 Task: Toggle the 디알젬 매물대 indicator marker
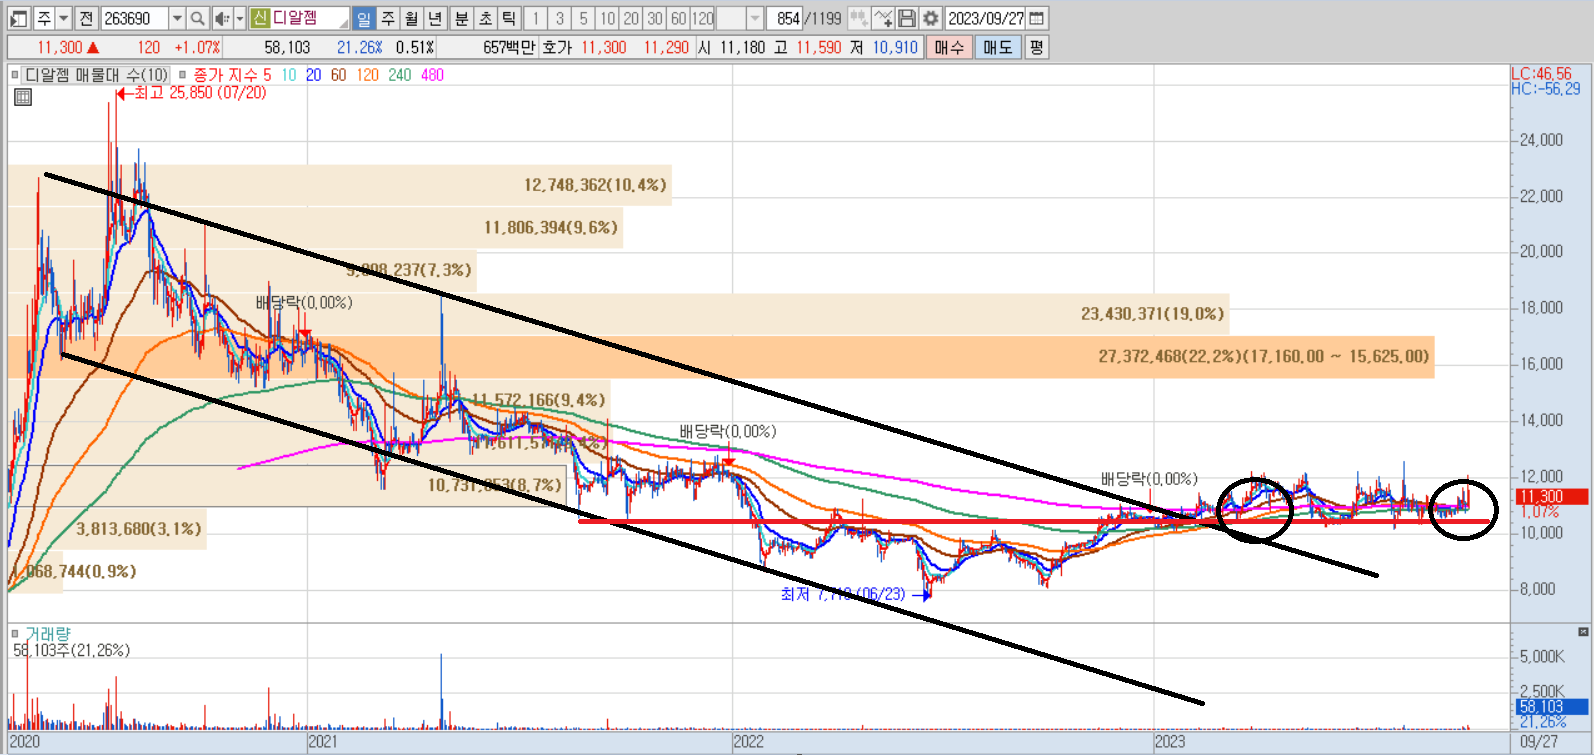(14, 75)
